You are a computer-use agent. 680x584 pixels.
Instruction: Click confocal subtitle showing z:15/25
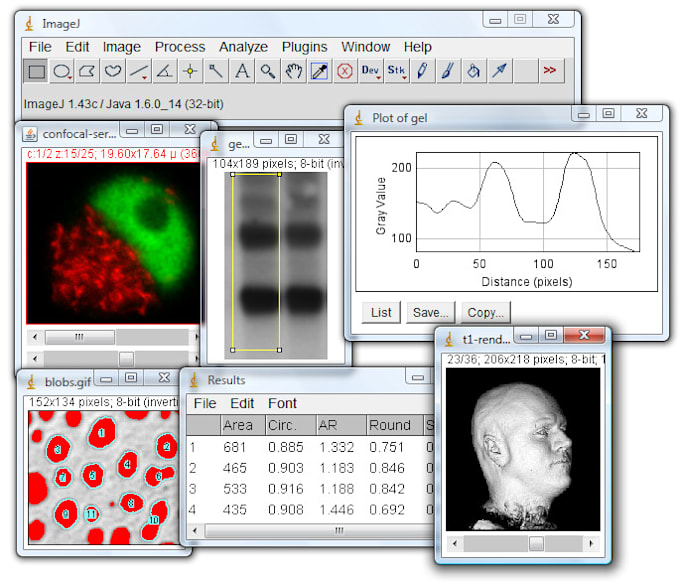pyautogui.click(x=113, y=154)
